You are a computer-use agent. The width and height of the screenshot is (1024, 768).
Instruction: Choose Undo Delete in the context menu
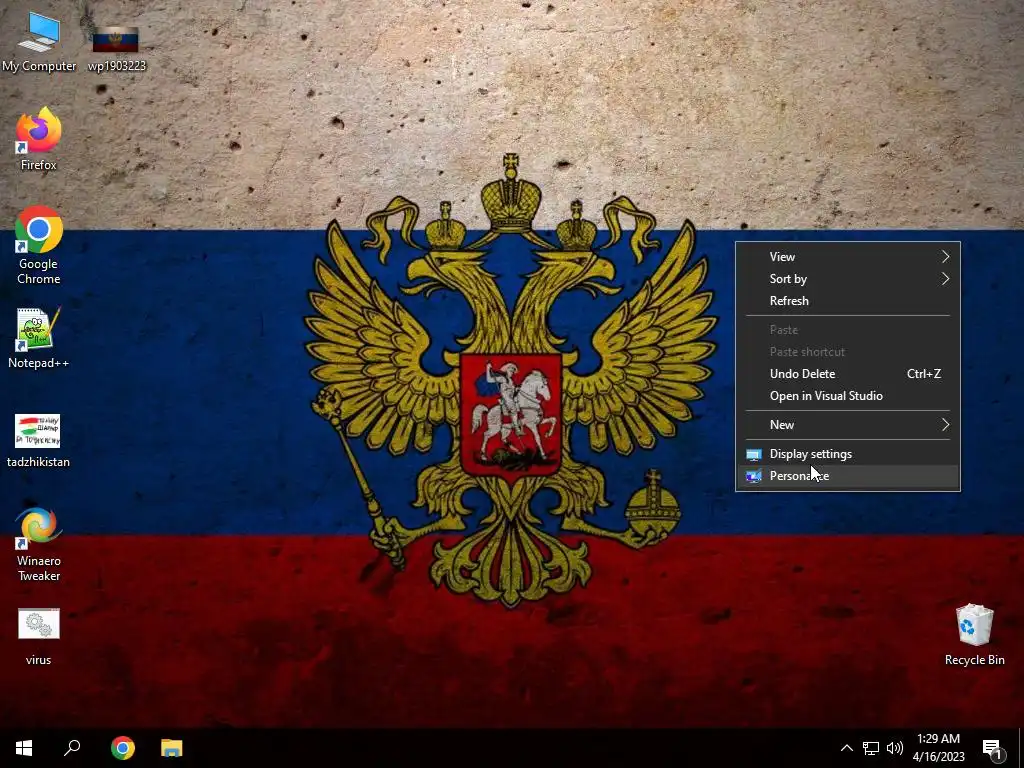(x=848, y=374)
